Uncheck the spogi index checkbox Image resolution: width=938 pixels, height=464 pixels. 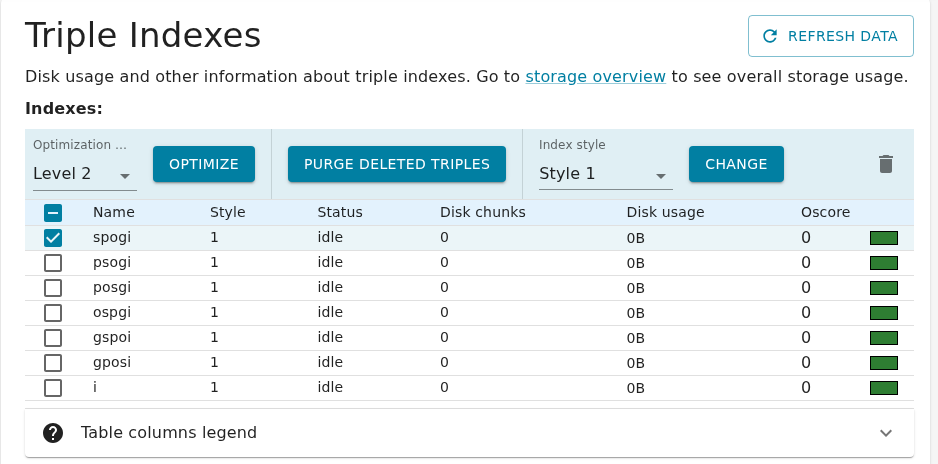(x=53, y=238)
